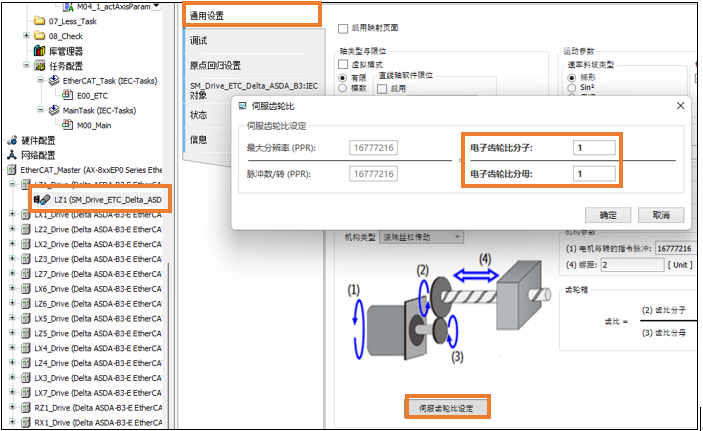Open the E00_ETC program call icon

pos(68,96)
